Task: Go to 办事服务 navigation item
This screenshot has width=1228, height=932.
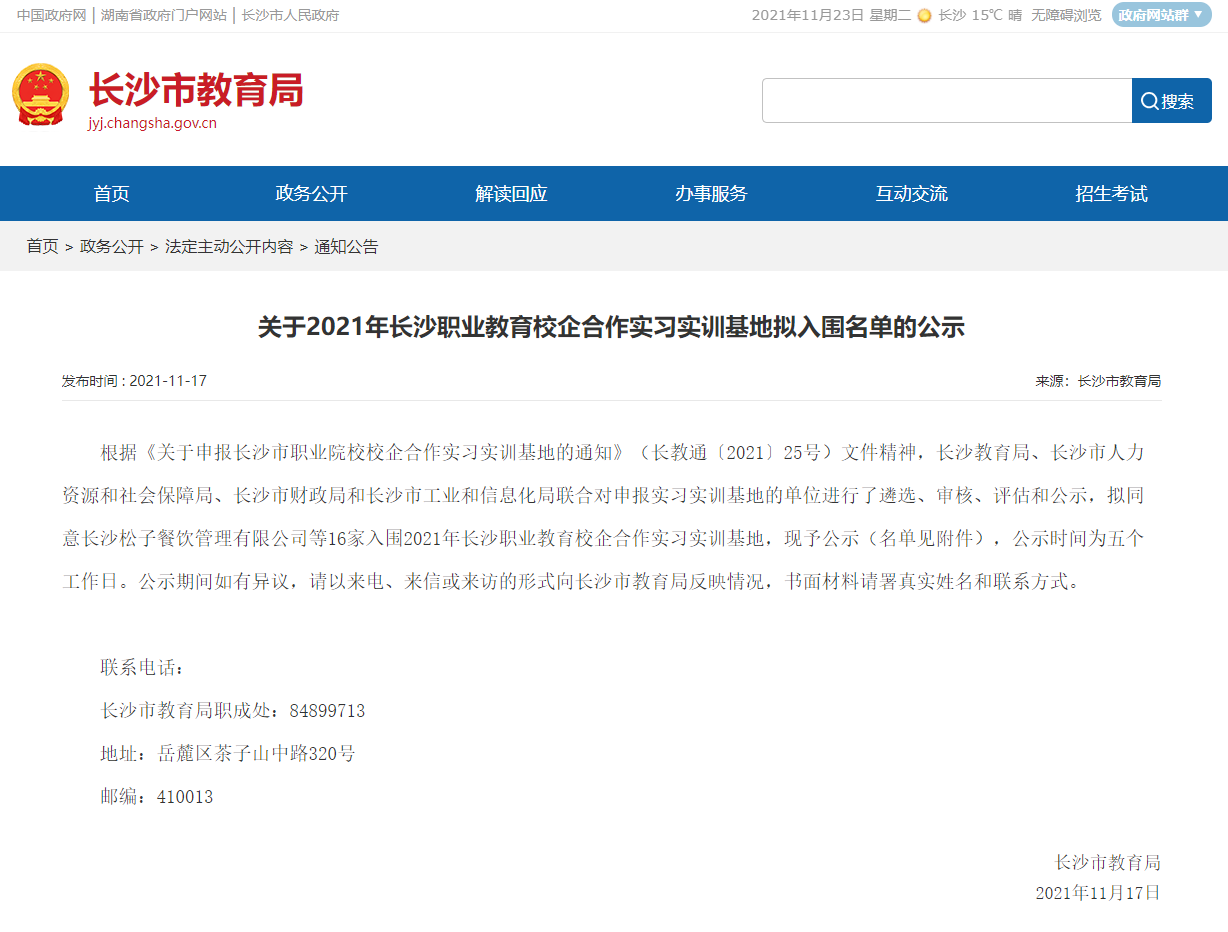Action: 711,194
